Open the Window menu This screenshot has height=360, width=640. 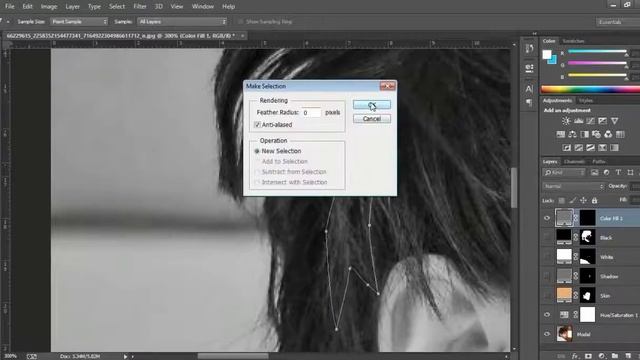point(202,7)
